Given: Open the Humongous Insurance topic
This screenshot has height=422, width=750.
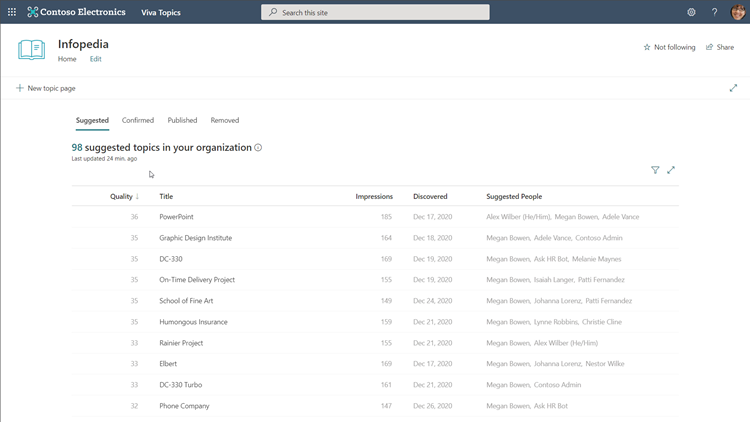Looking at the screenshot, I should [193, 322].
